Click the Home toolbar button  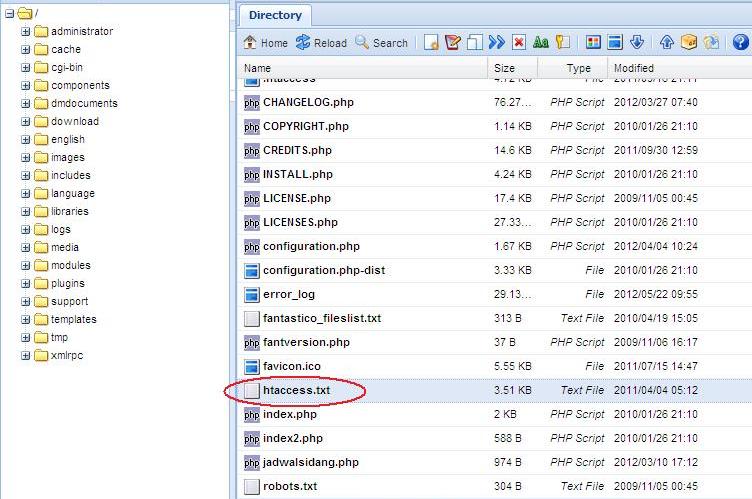265,43
